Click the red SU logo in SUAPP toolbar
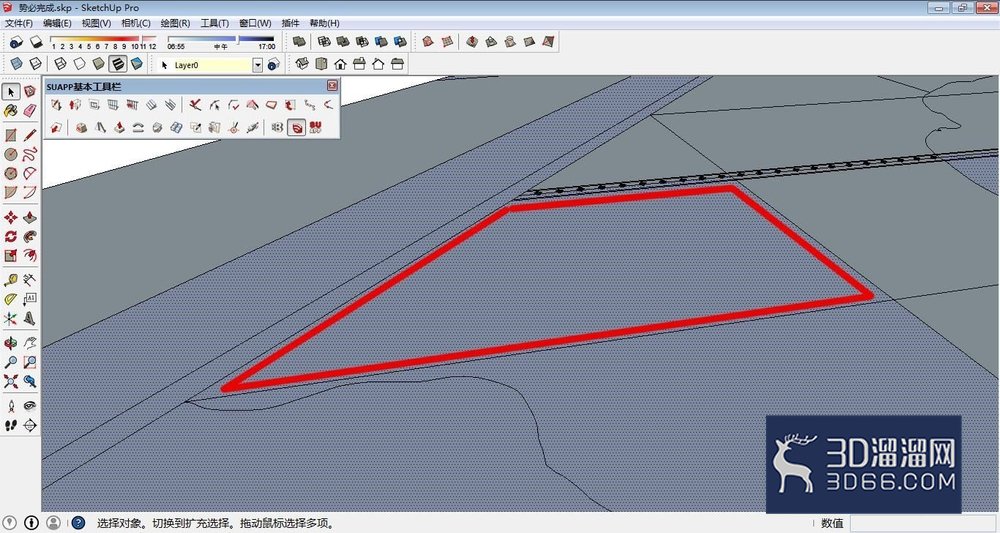Screen dimensions: 1000x533 (x=316, y=128)
